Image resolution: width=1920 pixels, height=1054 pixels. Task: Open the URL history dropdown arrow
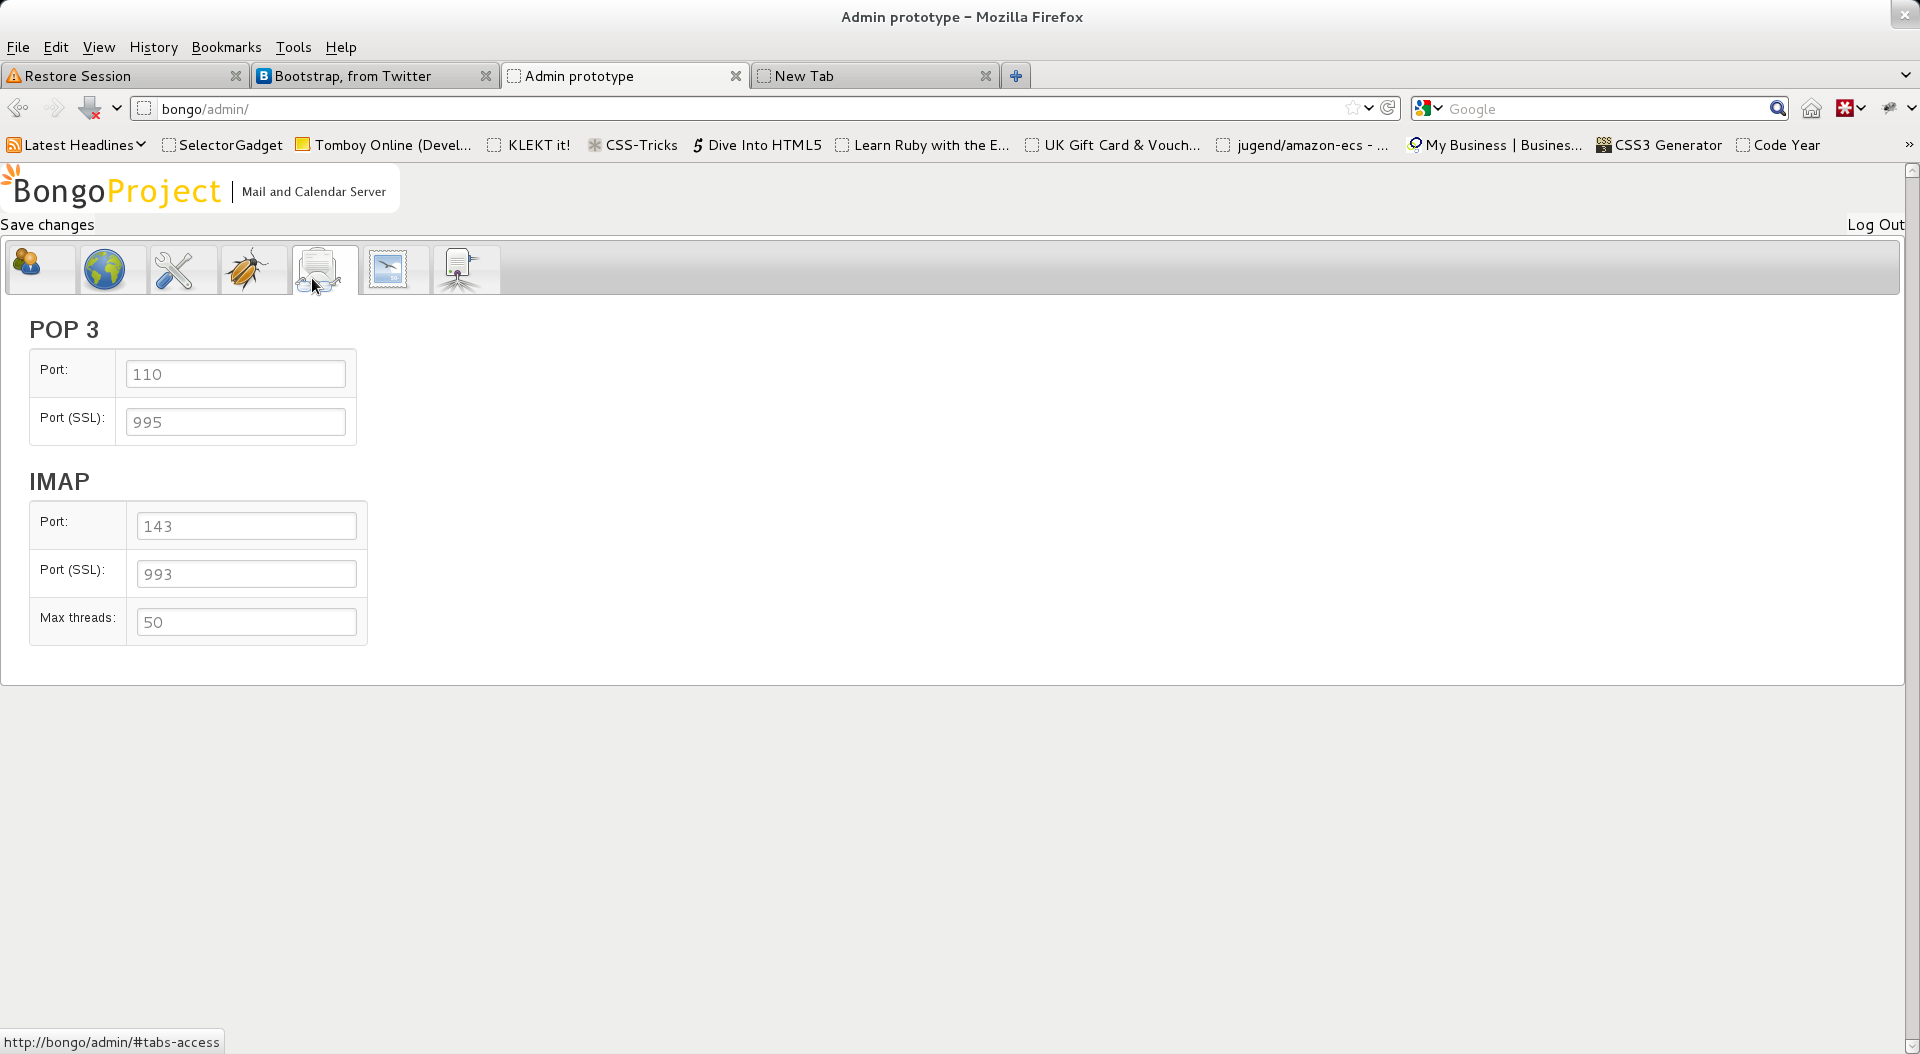pos(1369,108)
